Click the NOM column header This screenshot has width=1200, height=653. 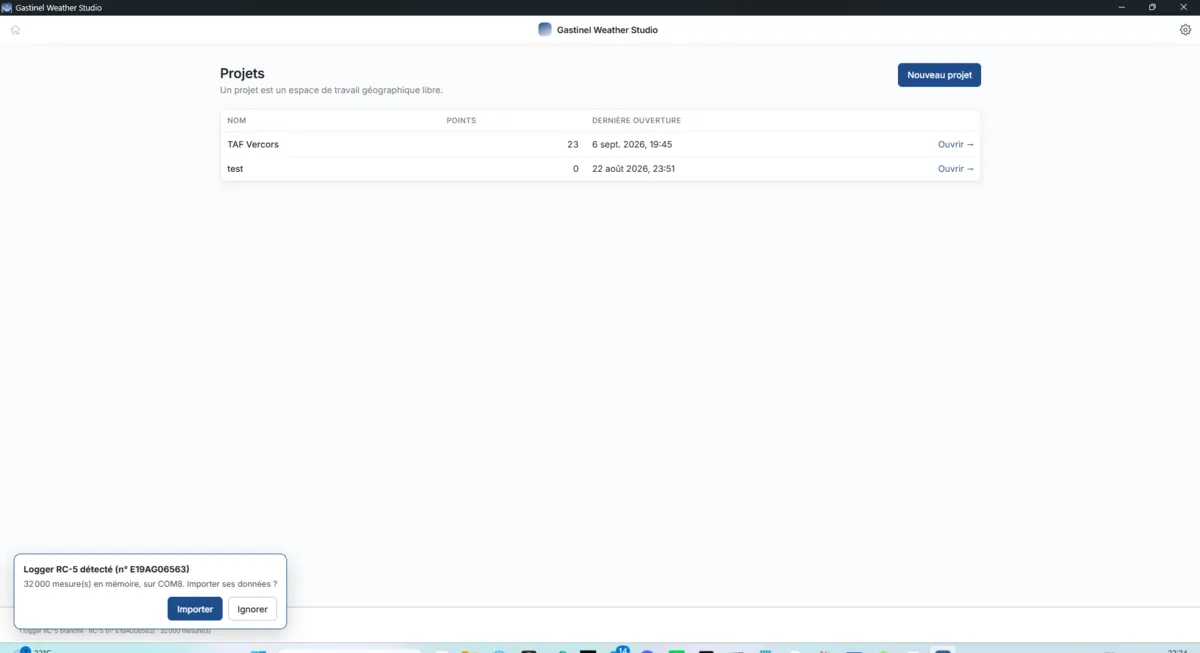(x=237, y=121)
